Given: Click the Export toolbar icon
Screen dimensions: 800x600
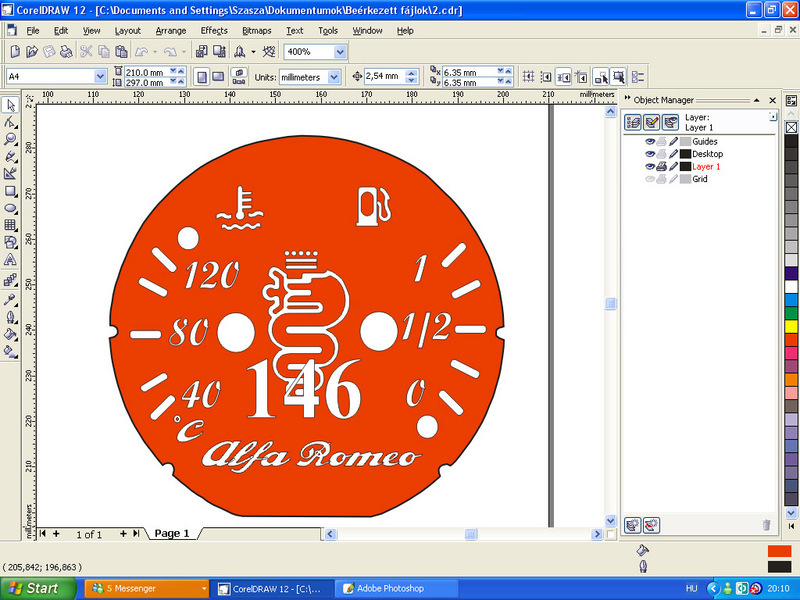Looking at the screenshot, I should coord(219,52).
